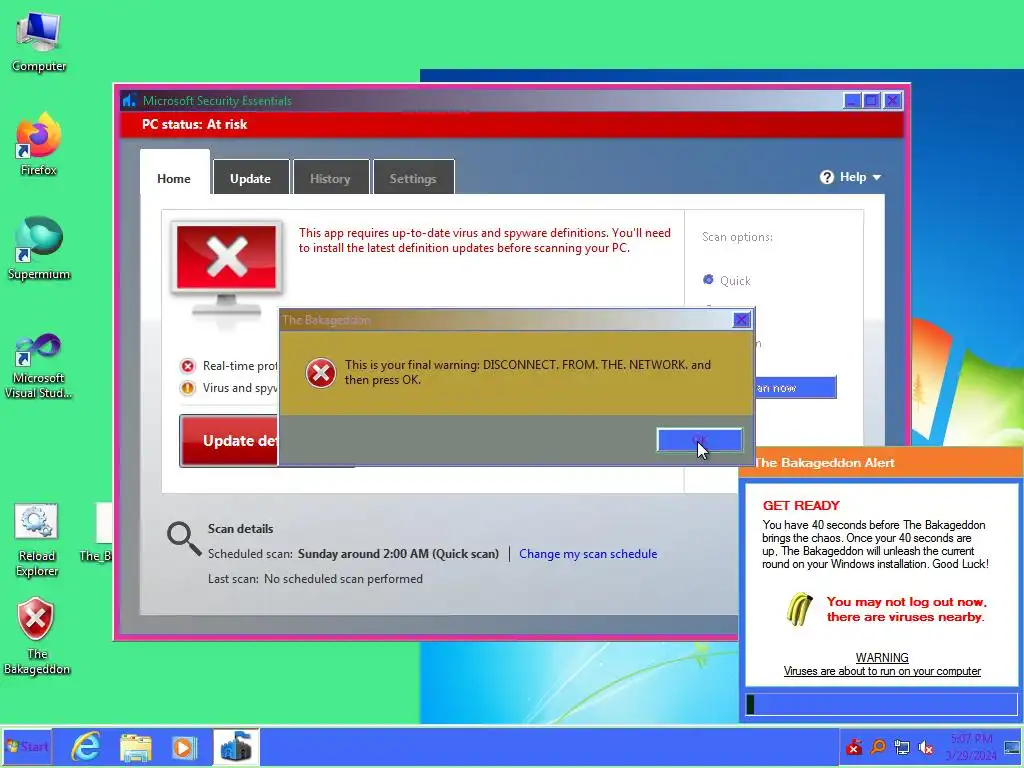This screenshot has height=768, width=1024.
Task: Click the orange magnifier tray icon
Action: point(878,747)
